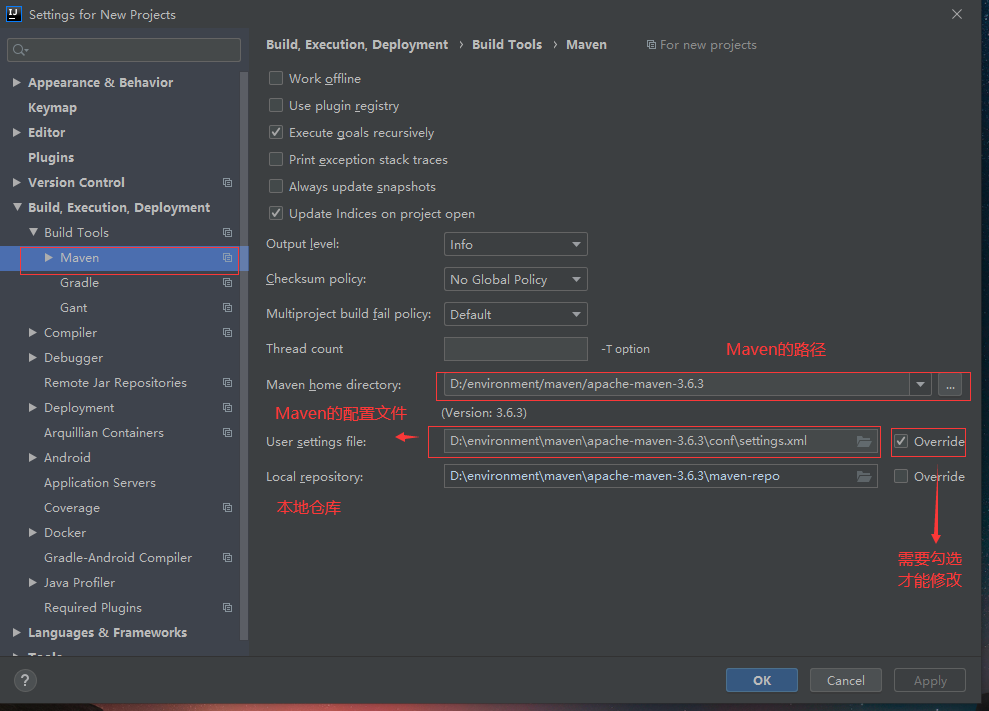This screenshot has height=711, width=989.
Task: Click the IntelliJ IDEA logo in title bar
Action: click(x=13, y=14)
